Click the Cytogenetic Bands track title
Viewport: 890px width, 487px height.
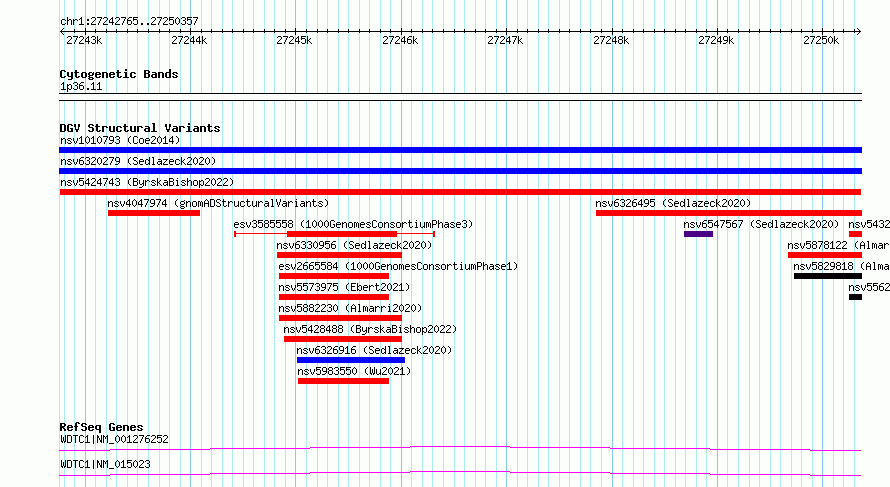coord(119,74)
